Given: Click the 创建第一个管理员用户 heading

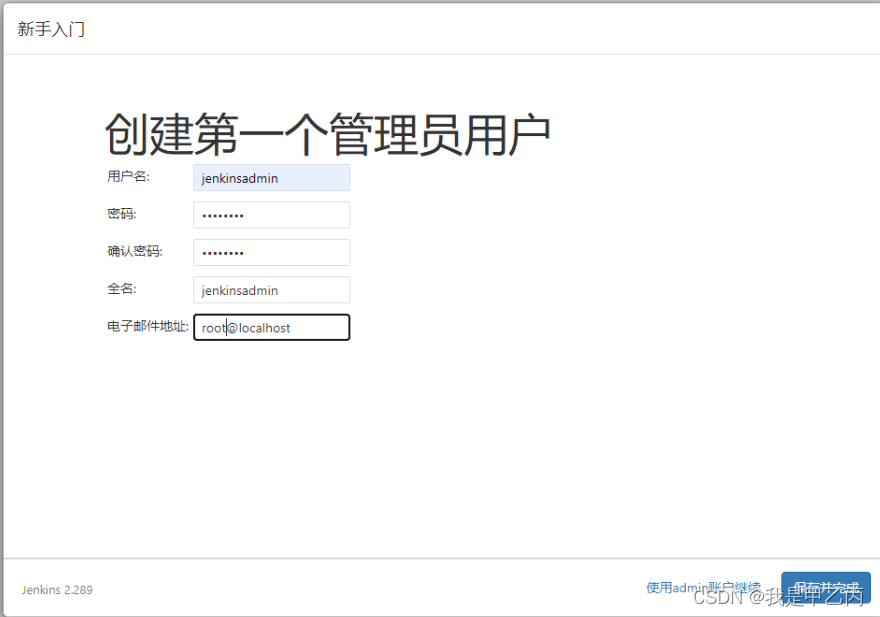Looking at the screenshot, I should point(328,135).
